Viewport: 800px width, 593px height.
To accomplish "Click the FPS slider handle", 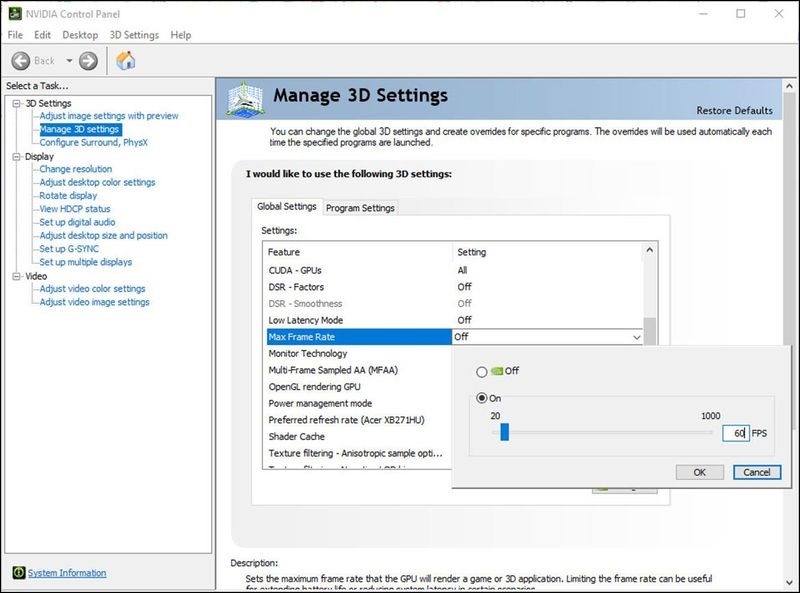I will 505,432.
